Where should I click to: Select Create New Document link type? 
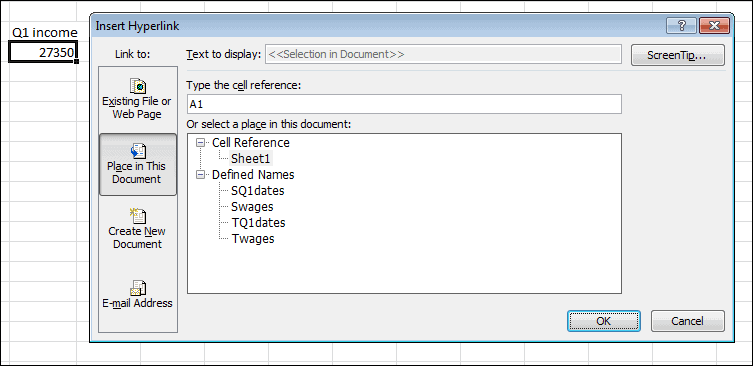click(x=137, y=230)
